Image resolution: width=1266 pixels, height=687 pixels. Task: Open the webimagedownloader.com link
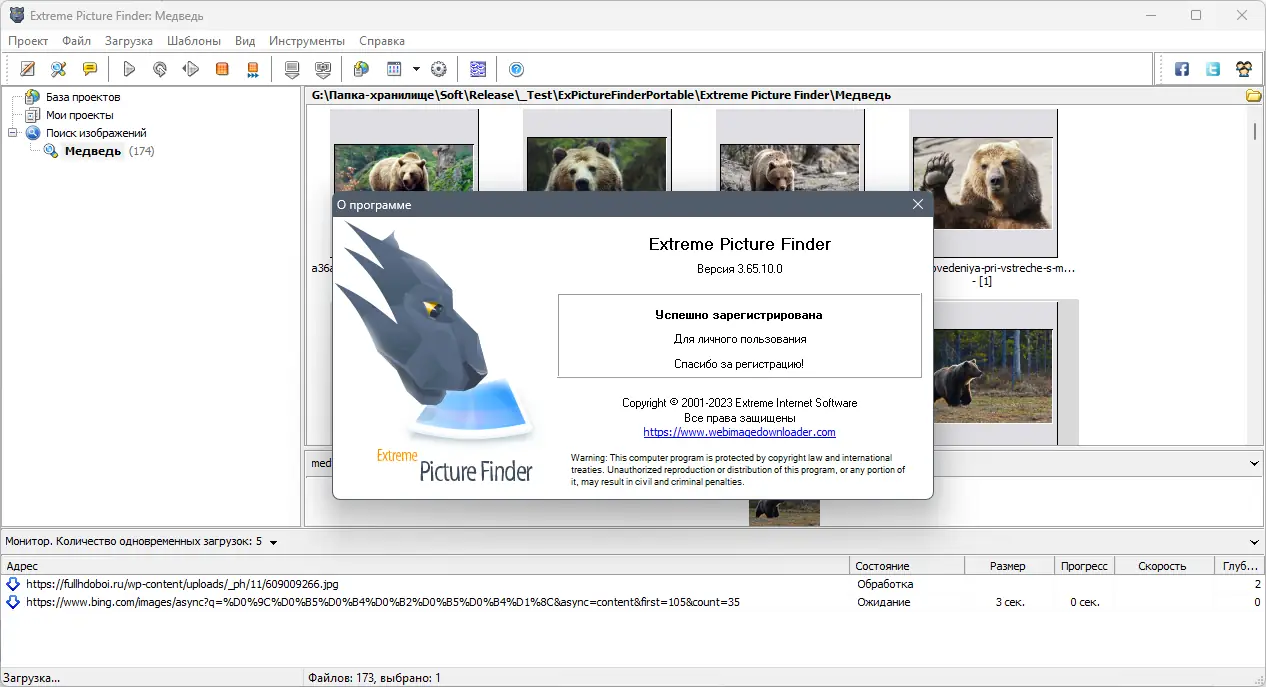click(x=739, y=432)
